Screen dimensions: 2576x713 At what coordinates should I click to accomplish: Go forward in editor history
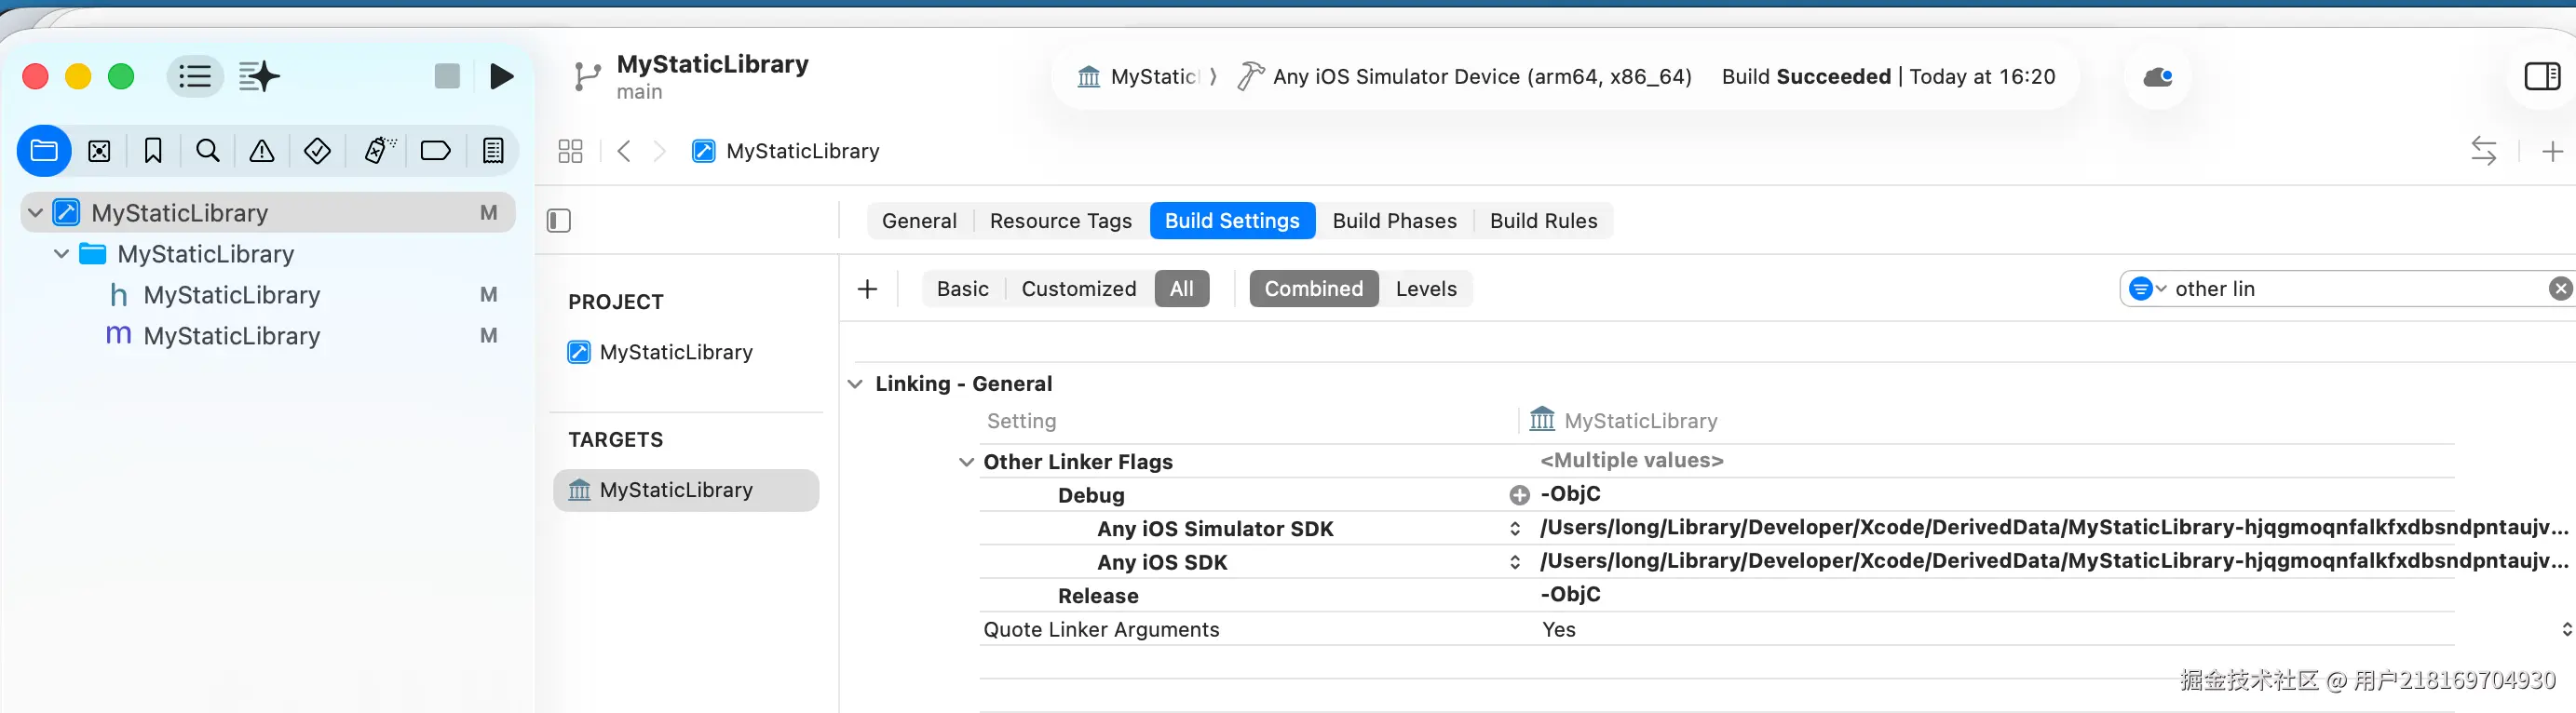(x=660, y=151)
